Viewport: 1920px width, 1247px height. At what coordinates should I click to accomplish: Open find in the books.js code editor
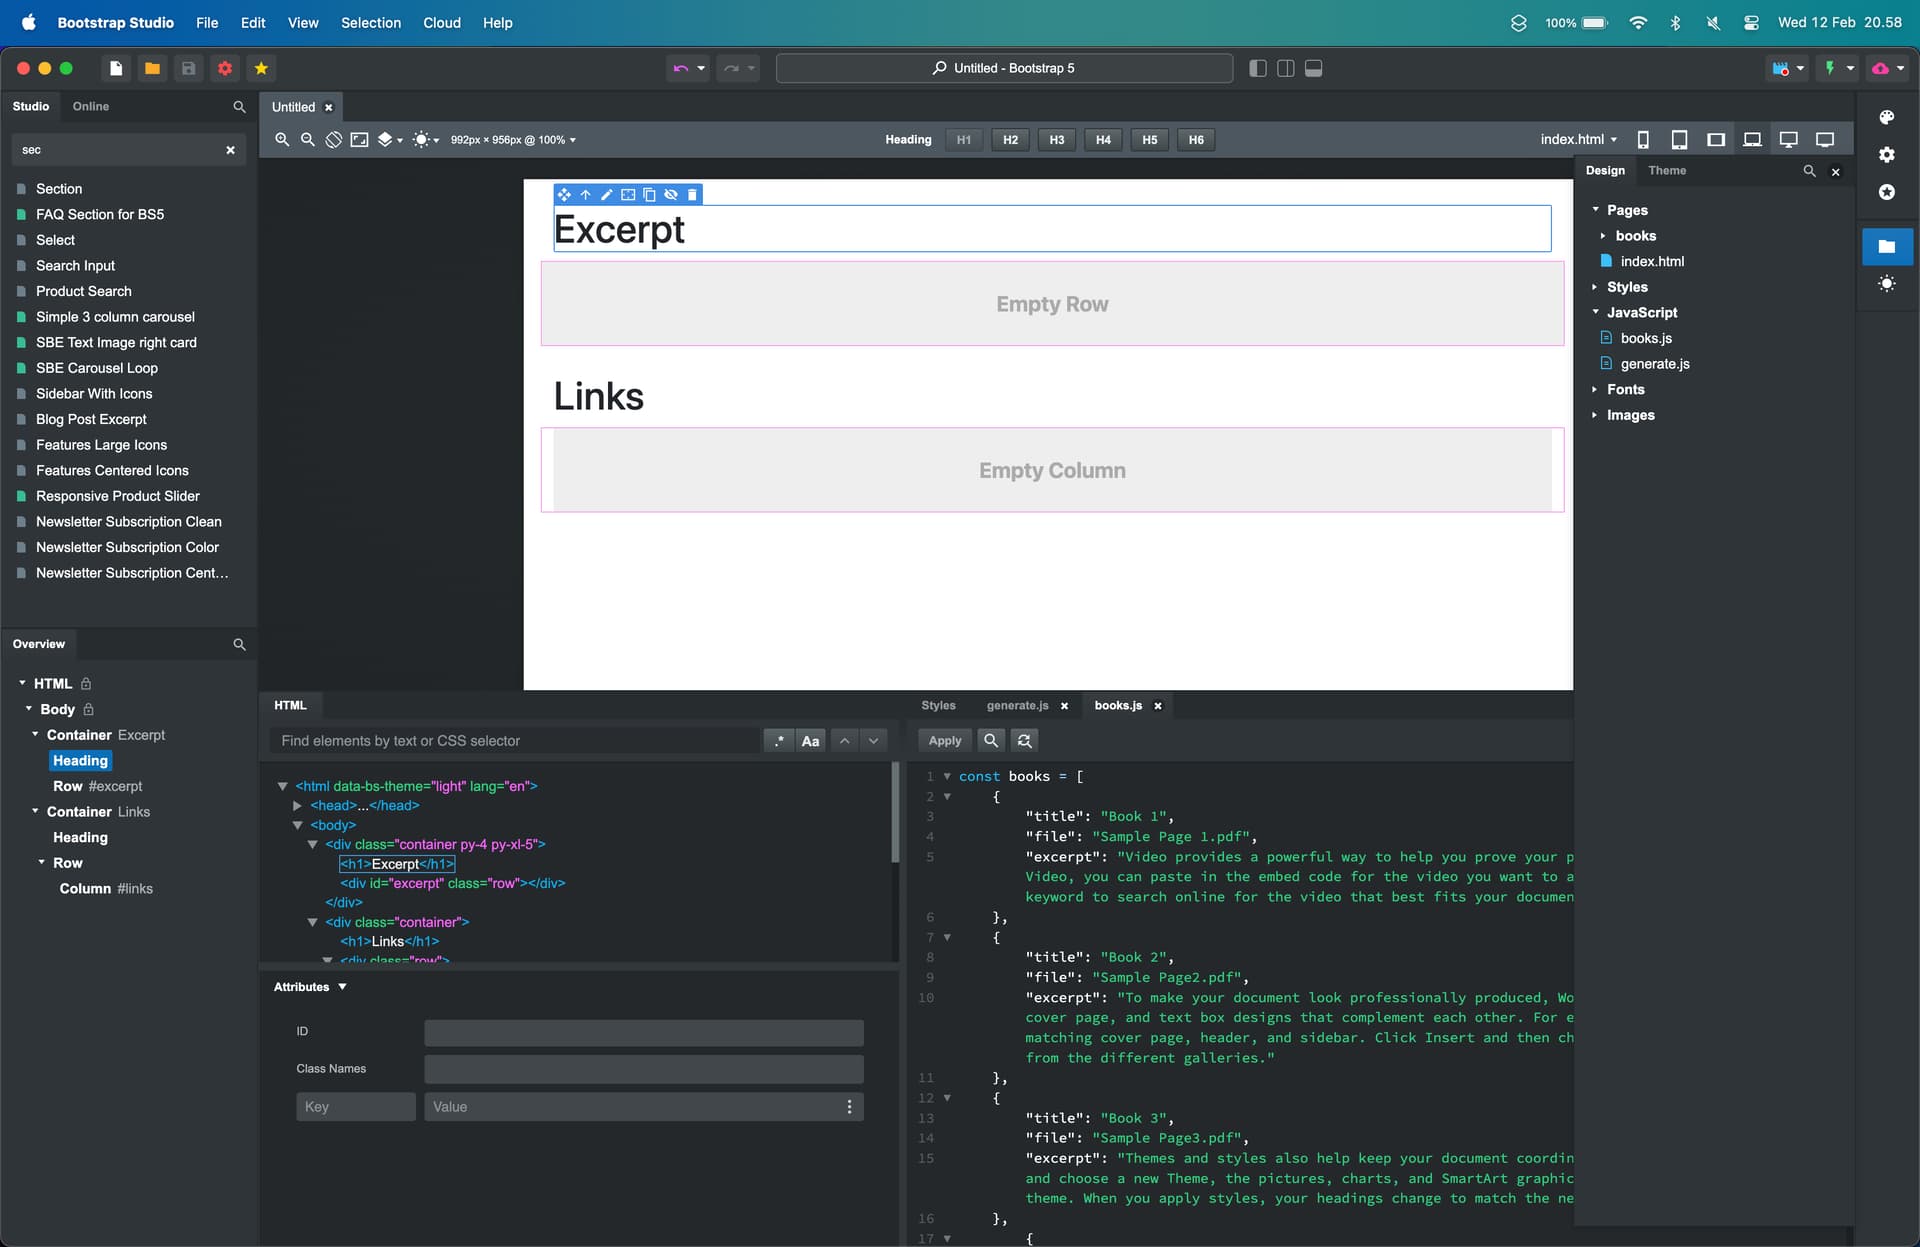[991, 740]
